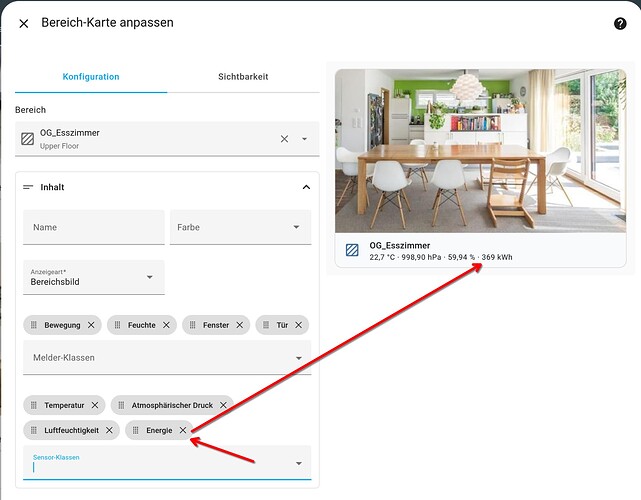Remove the Luftfeuchtigkeit chip
Viewport: 641px width, 500px height.
coord(109,430)
